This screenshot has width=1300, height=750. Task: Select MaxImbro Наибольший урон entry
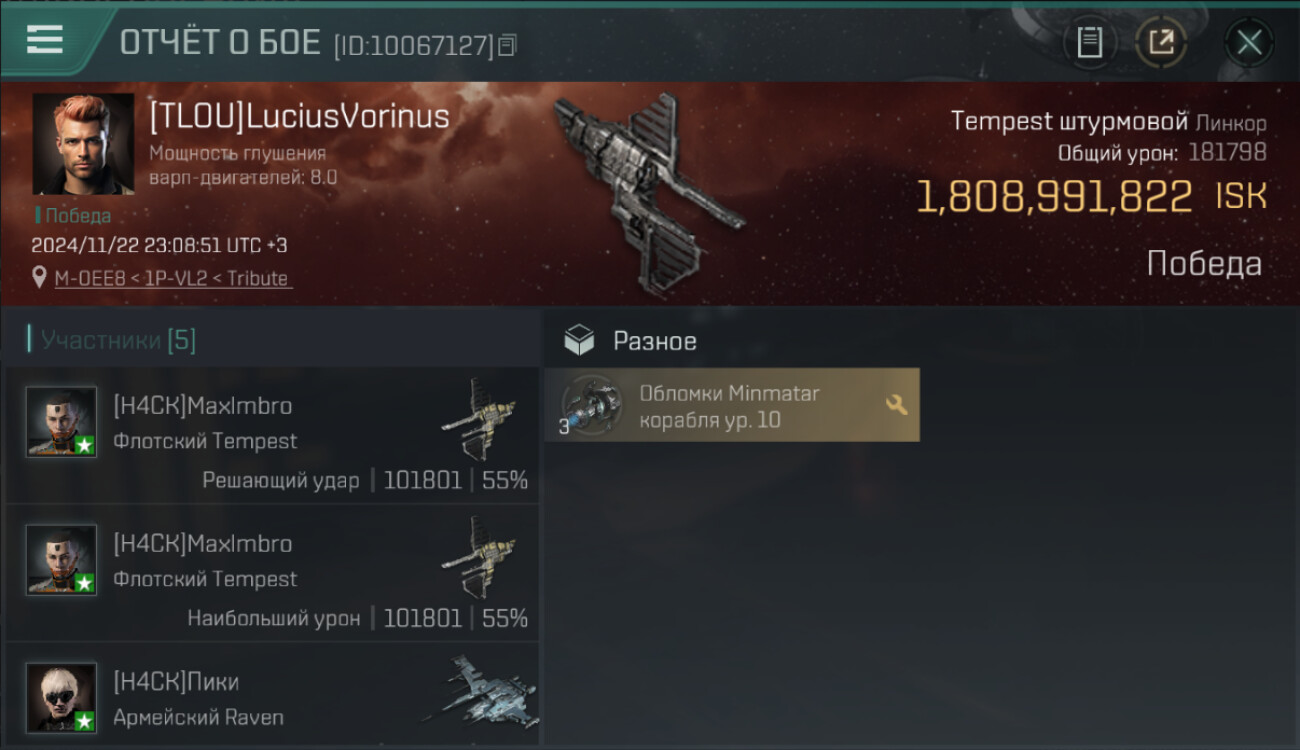[272, 573]
